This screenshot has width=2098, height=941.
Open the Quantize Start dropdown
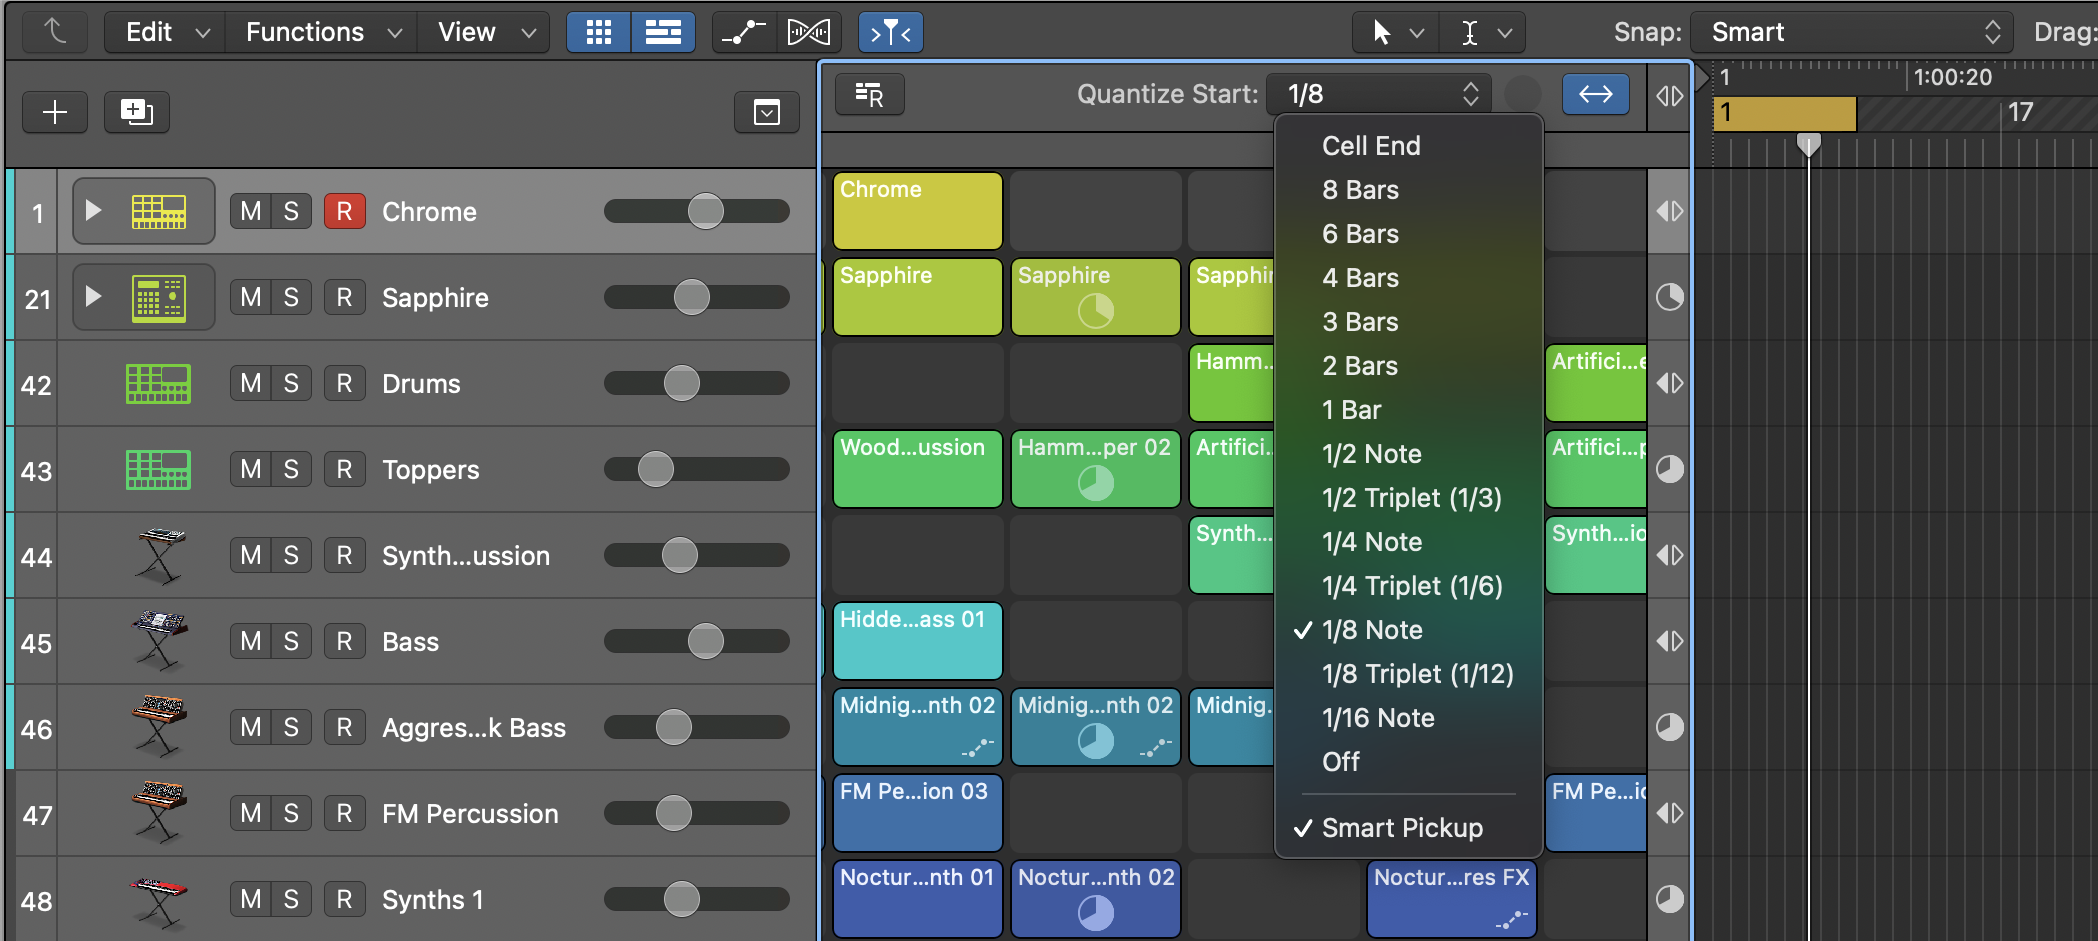pyautogui.click(x=1378, y=93)
